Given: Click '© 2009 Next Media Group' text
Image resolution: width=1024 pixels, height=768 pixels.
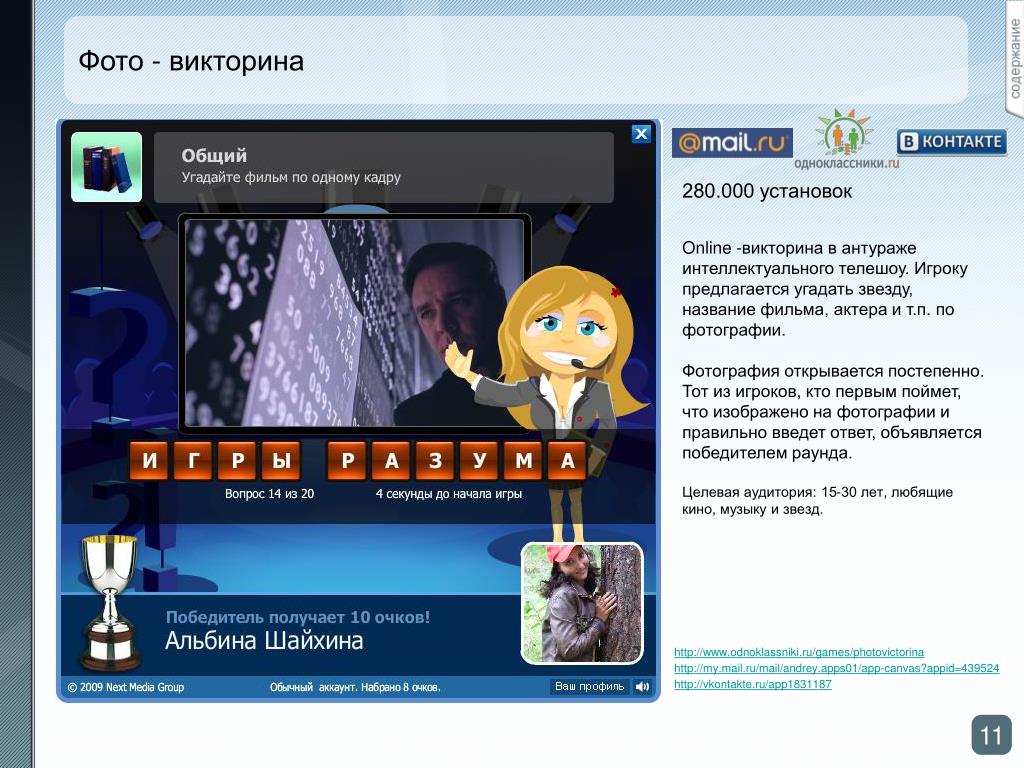Looking at the screenshot, I should (x=125, y=687).
